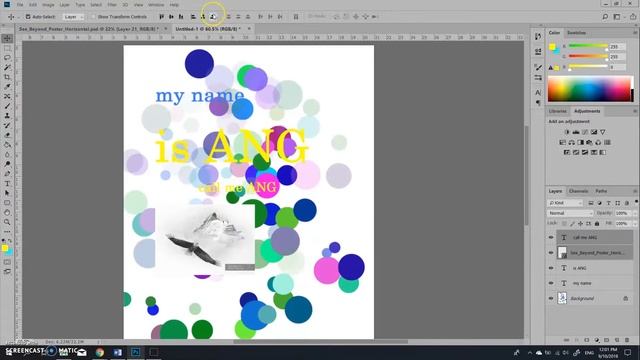Open the Normal blend mode dropdown
640x360 pixels.
tap(570, 213)
